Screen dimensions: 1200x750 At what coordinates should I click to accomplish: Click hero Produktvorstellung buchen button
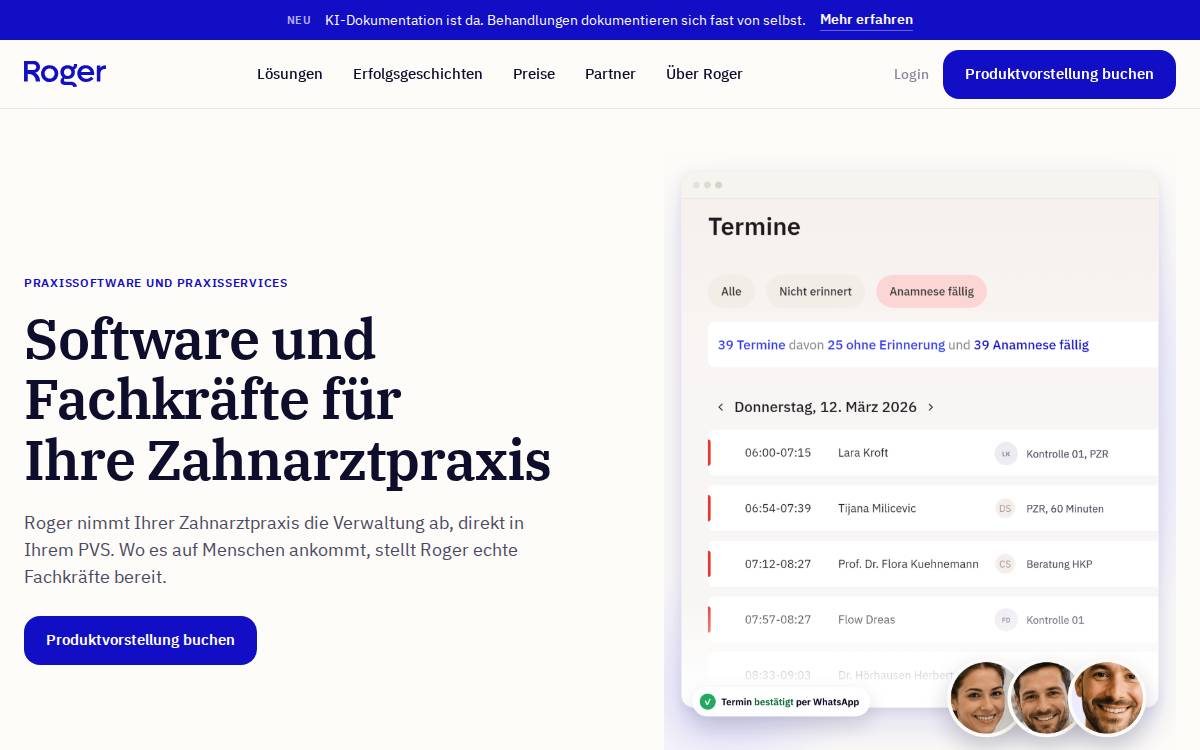tap(140, 640)
